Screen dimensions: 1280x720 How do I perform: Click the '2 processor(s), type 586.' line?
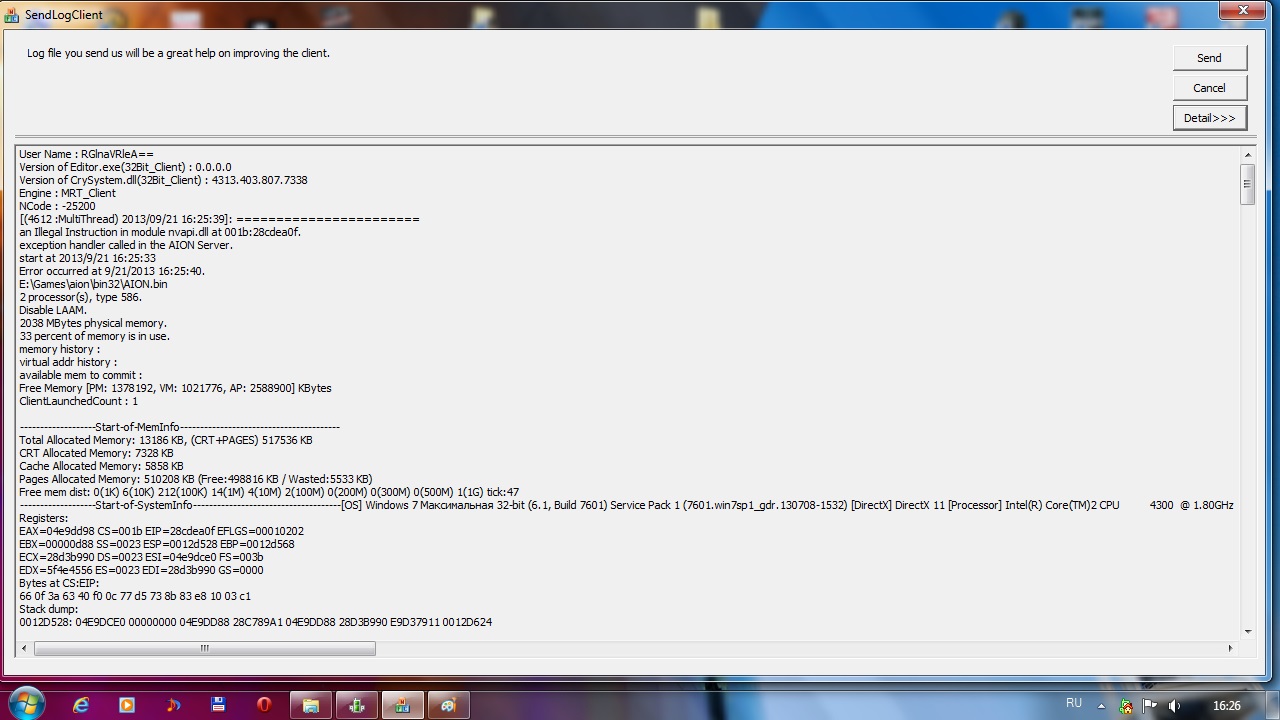tap(80, 297)
